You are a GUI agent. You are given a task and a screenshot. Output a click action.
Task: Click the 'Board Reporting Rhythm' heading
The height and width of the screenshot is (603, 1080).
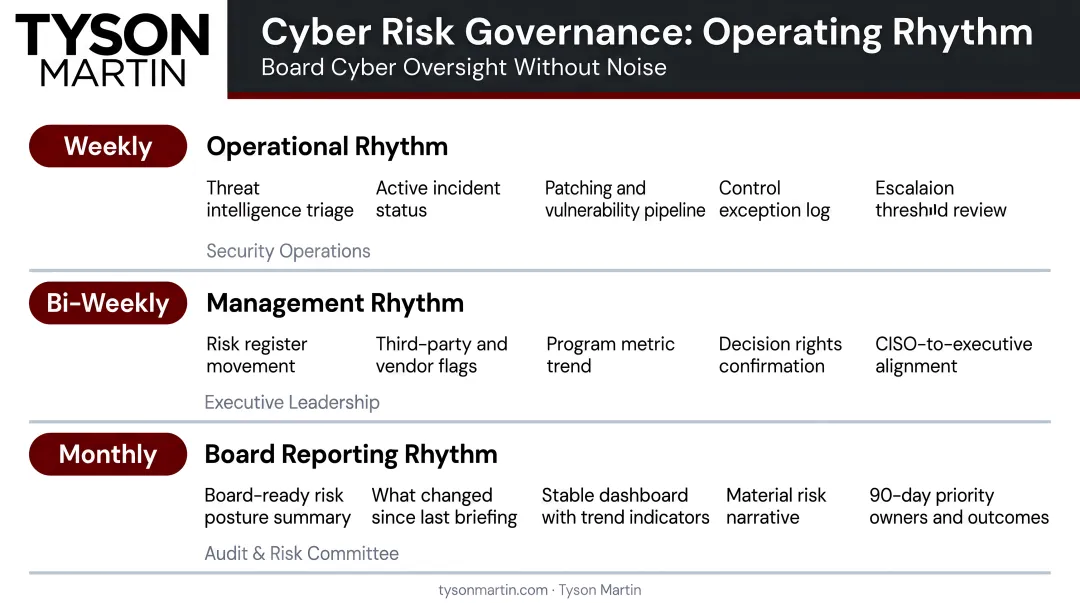pos(351,454)
